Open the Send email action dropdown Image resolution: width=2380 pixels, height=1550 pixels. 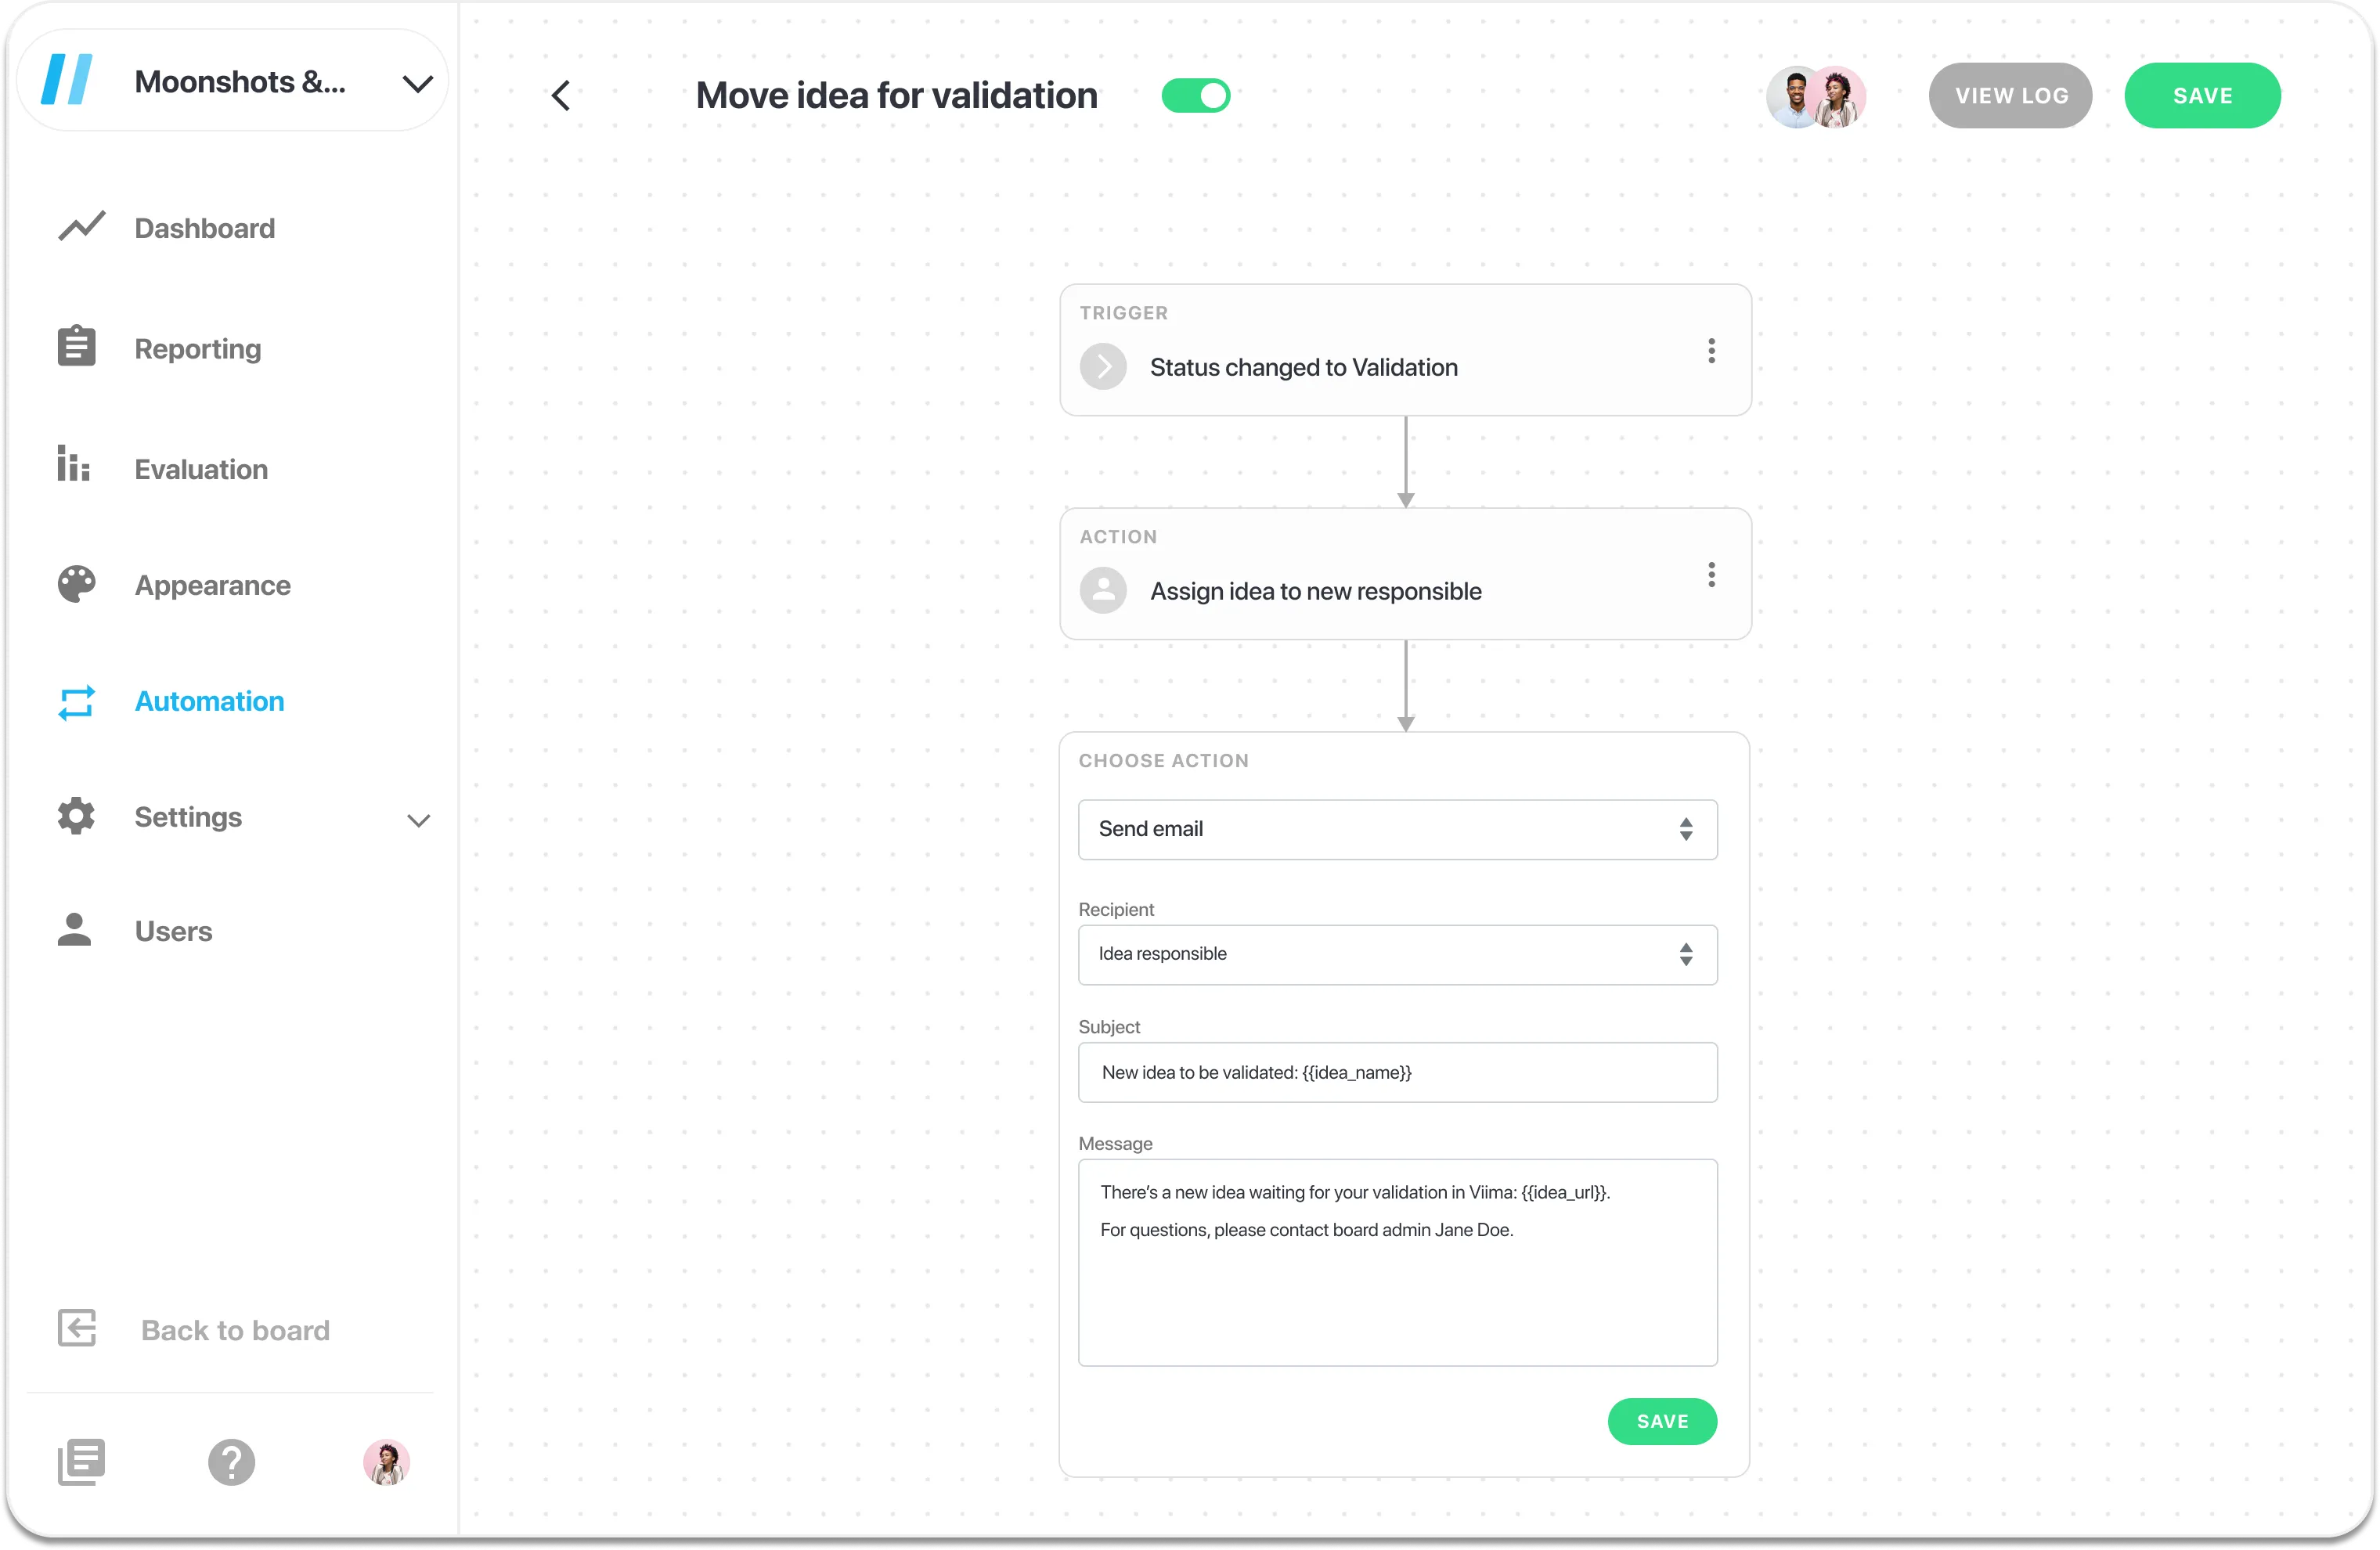pyautogui.click(x=1397, y=829)
